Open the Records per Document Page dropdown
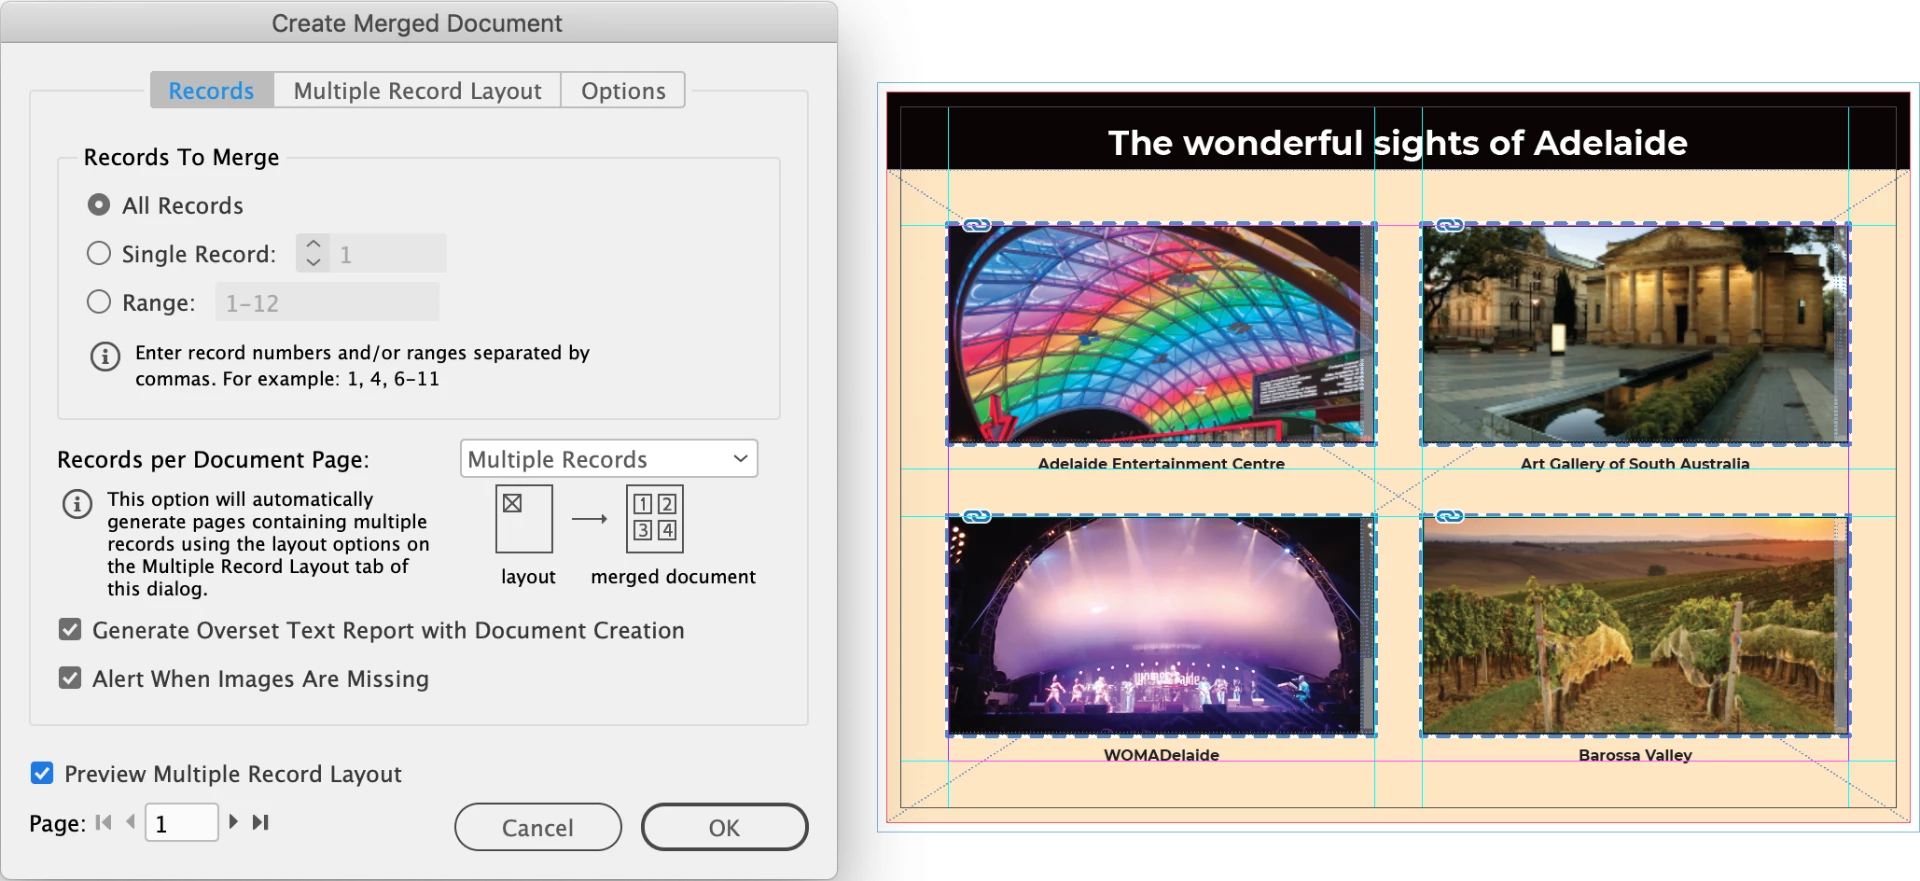The height and width of the screenshot is (881, 1920). point(609,459)
